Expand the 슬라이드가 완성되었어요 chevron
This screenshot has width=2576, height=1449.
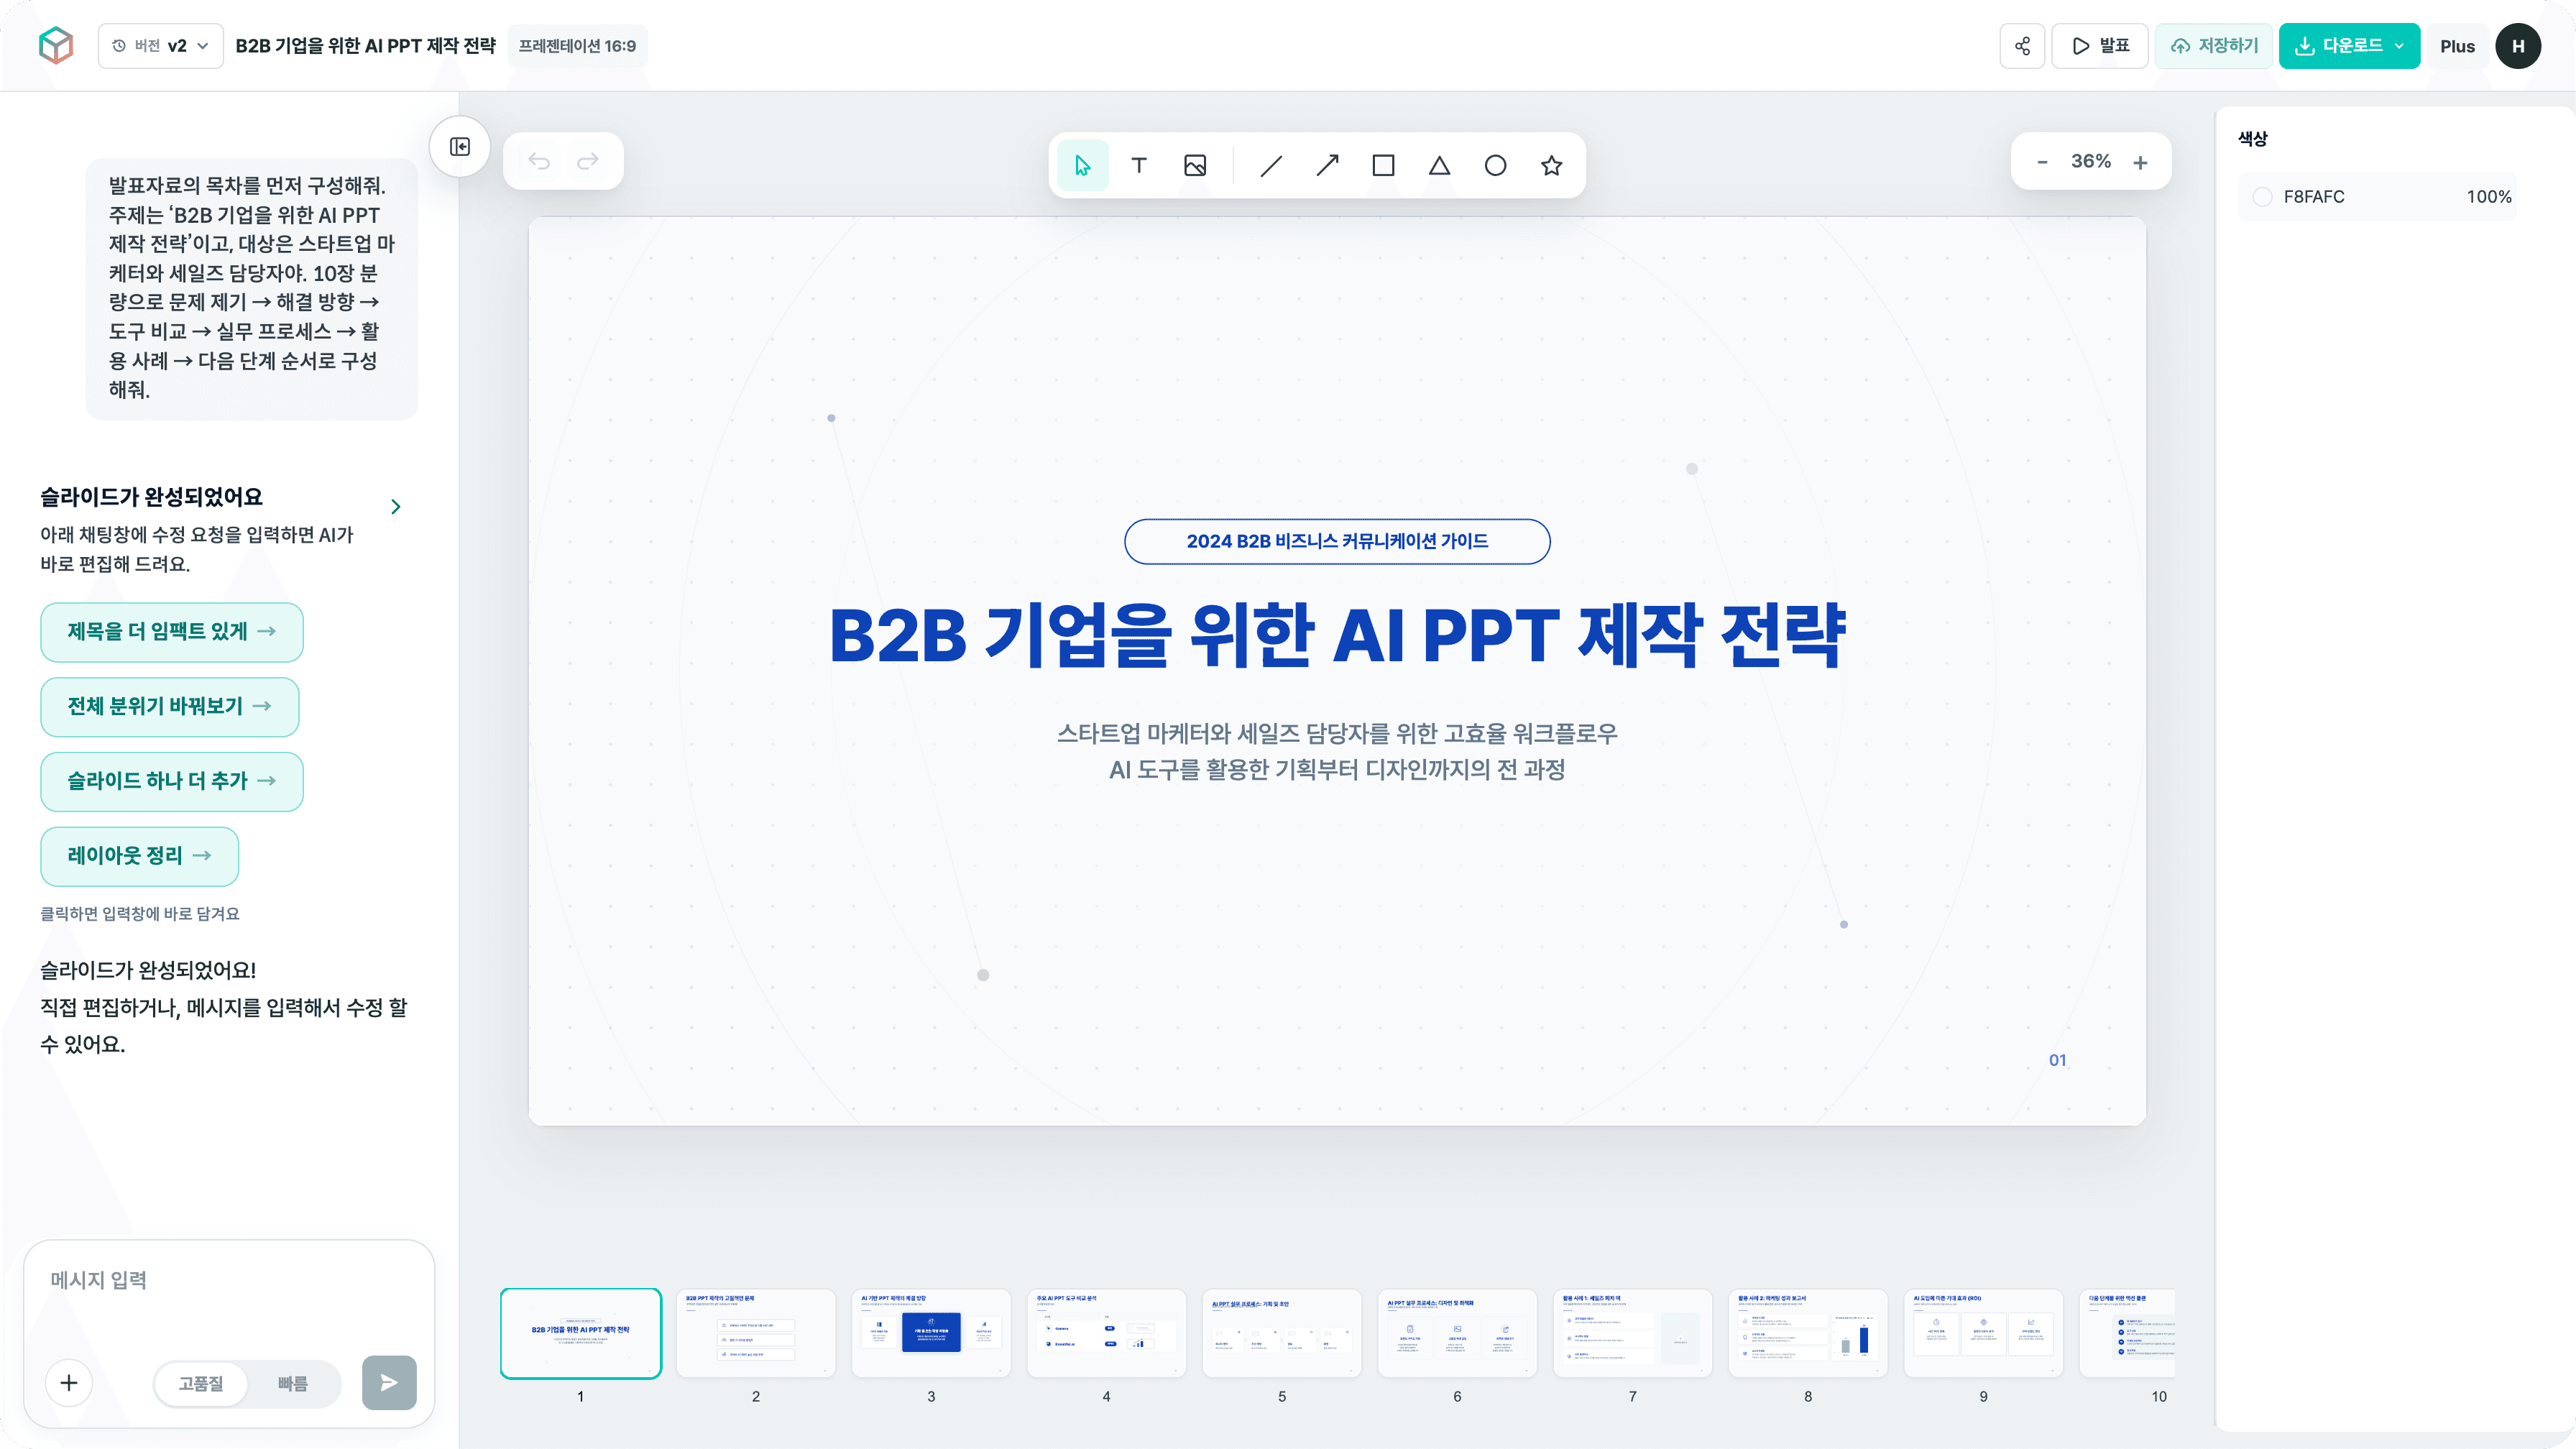tap(396, 507)
